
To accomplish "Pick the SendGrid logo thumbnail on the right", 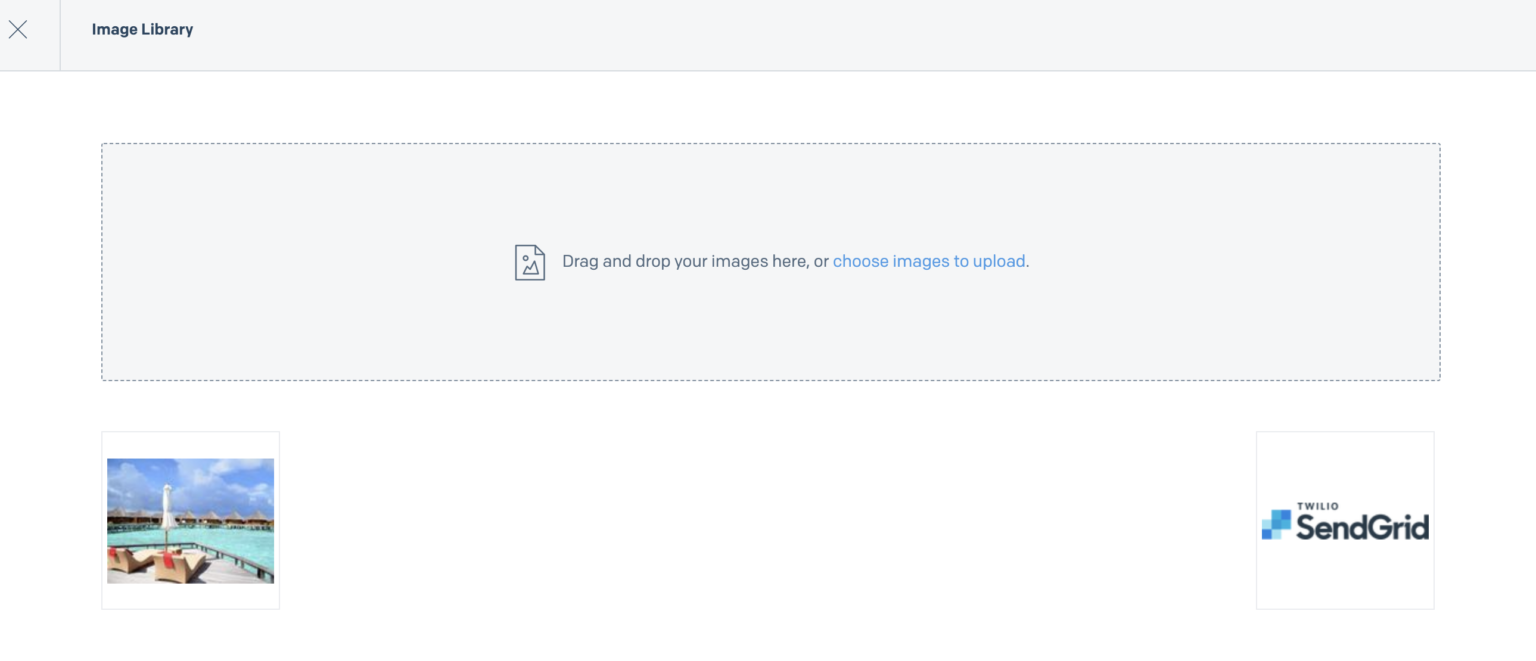I will coord(1344,519).
